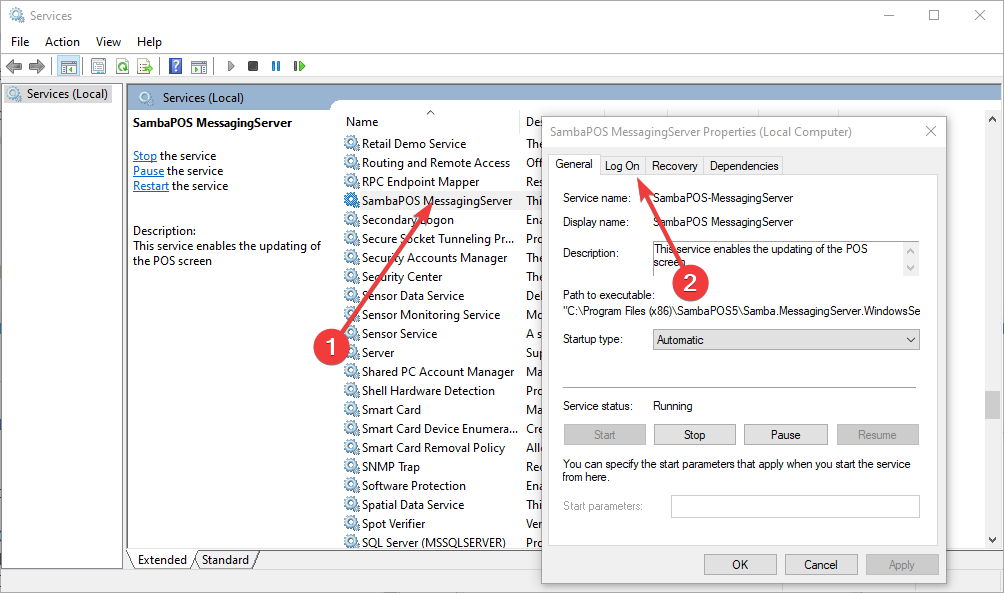Switch to the Standard view tab
Viewport: 1004px width, 593px height.
(x=225, y=560)
